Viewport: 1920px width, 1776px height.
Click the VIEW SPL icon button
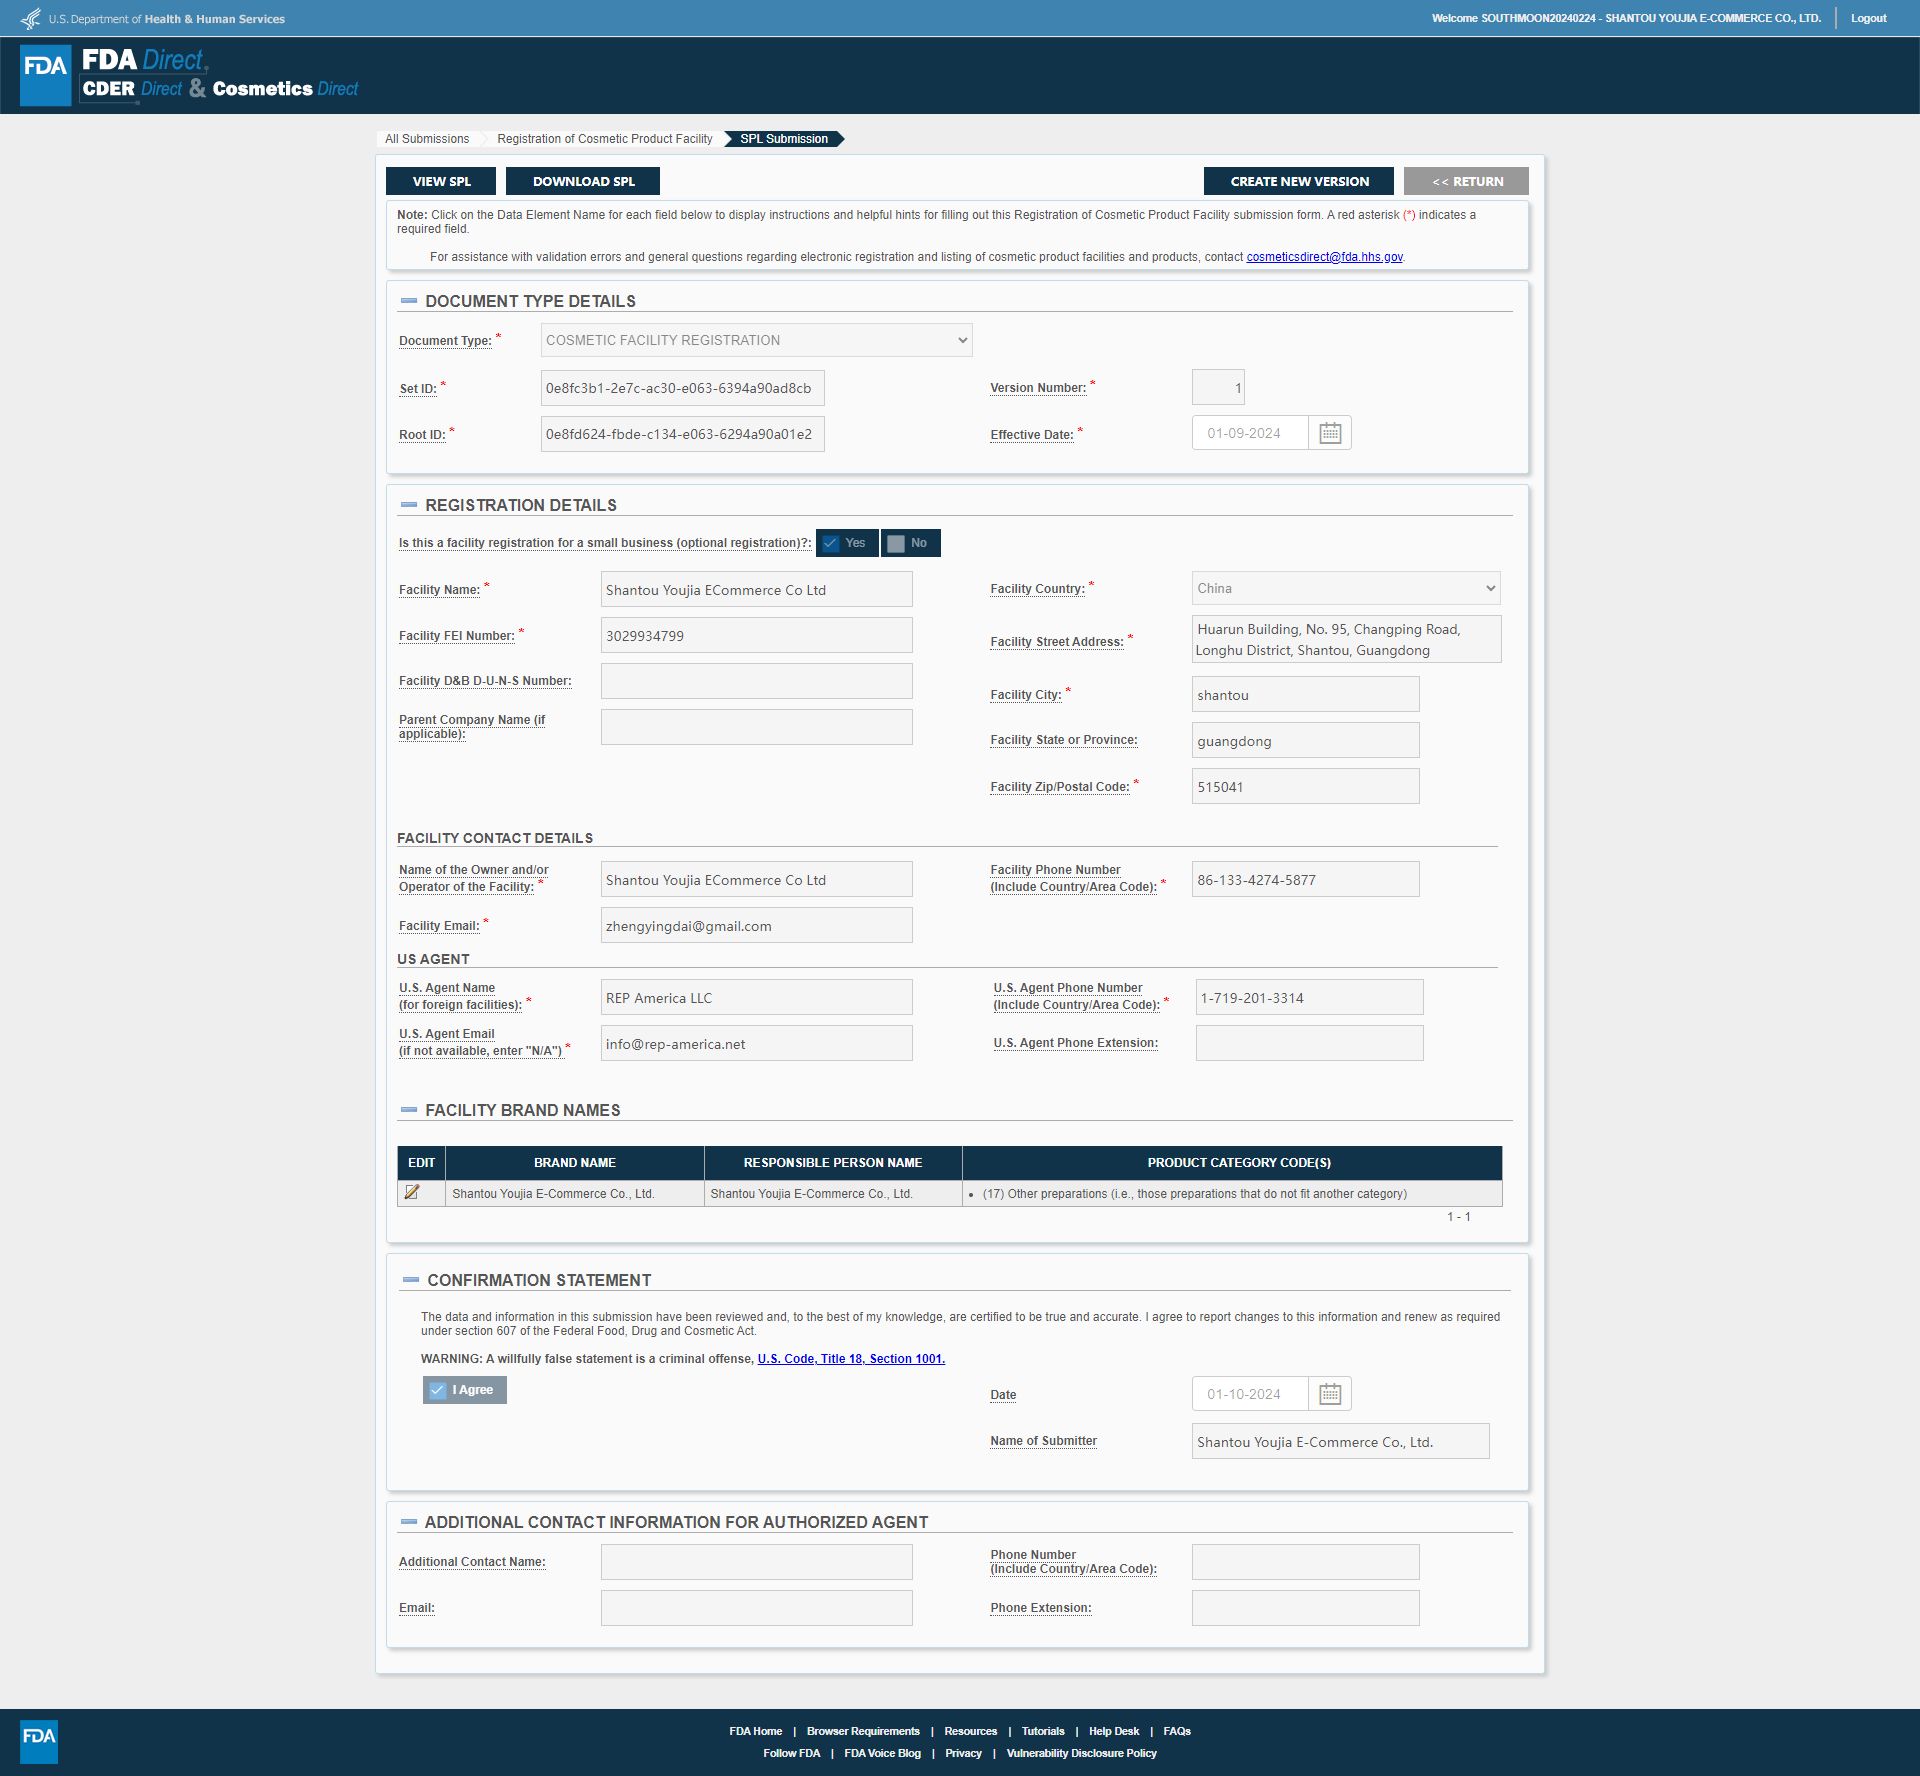point(440,181)
